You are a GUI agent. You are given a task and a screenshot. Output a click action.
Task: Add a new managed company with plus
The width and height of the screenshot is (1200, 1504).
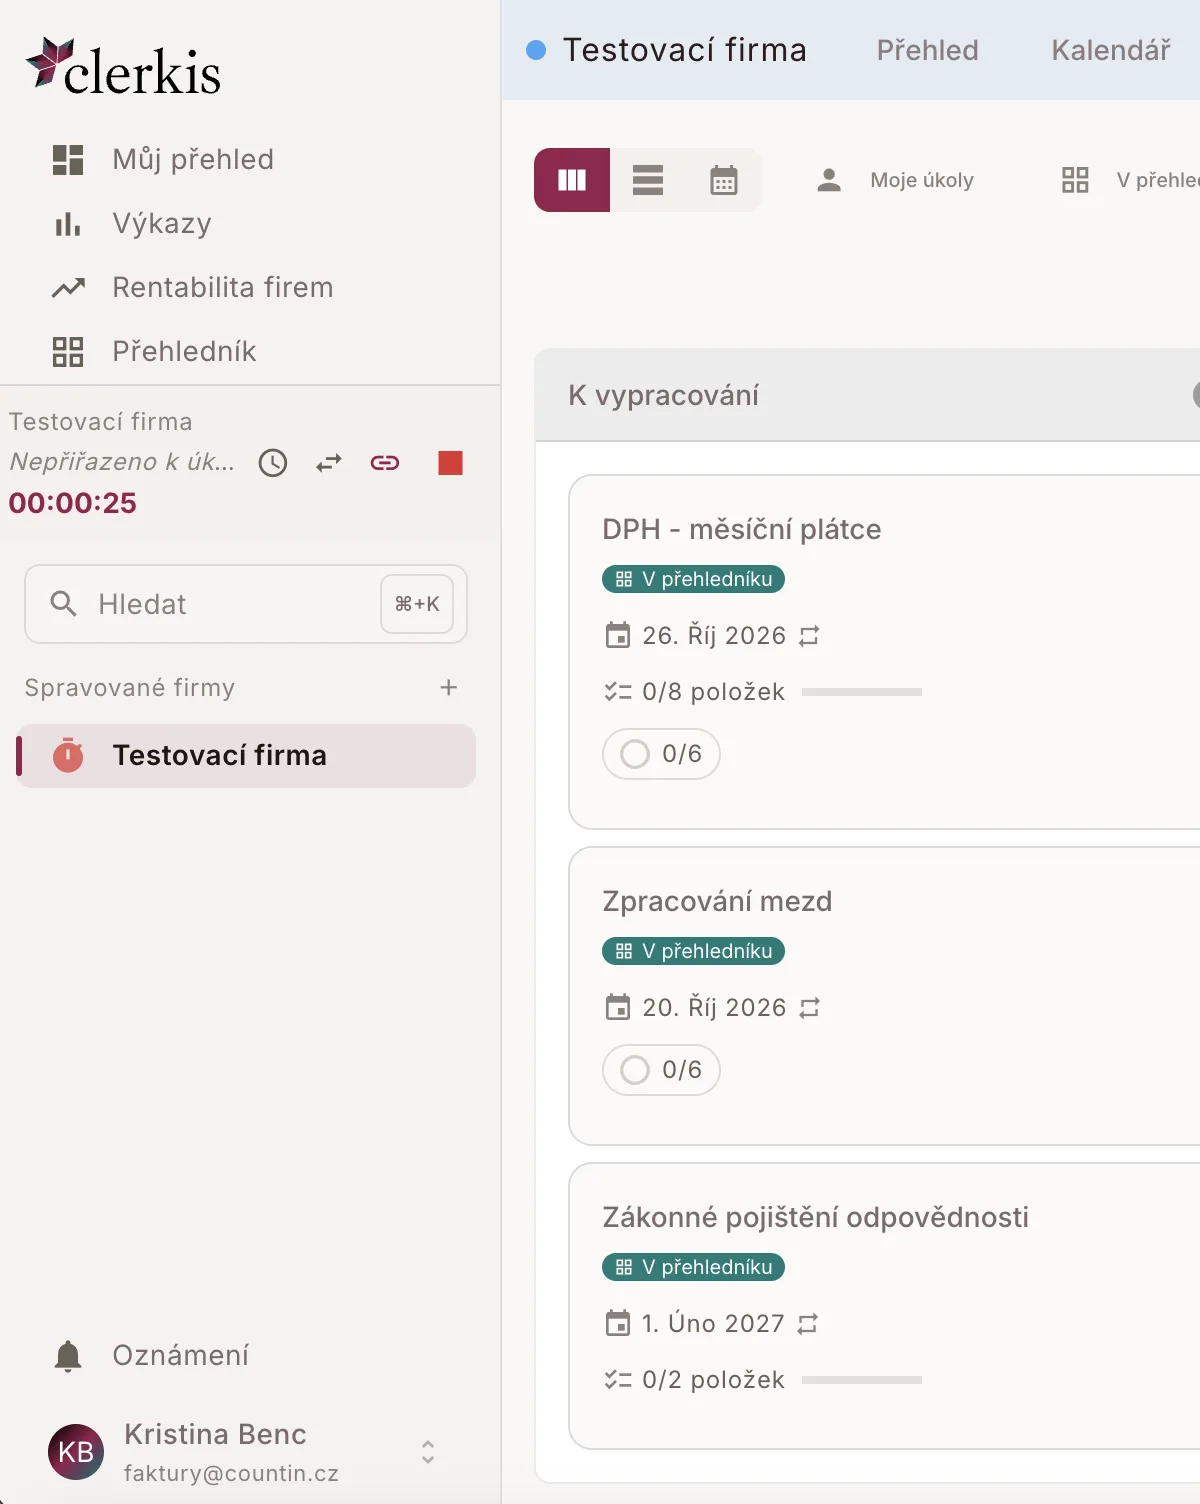coord(449,688)
